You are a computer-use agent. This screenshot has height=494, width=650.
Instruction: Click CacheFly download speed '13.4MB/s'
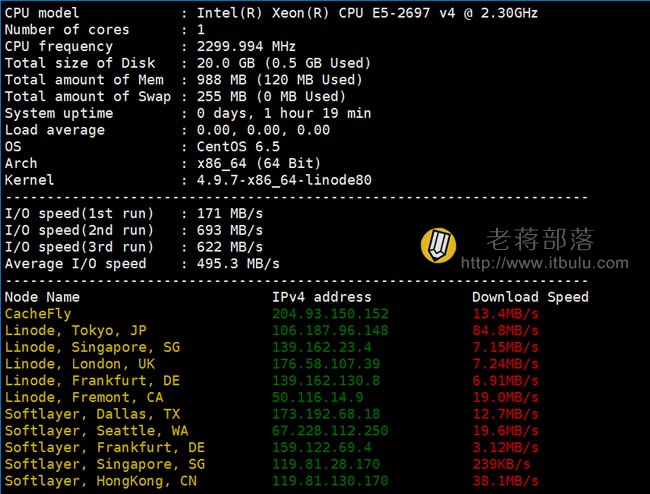point(505,314)
